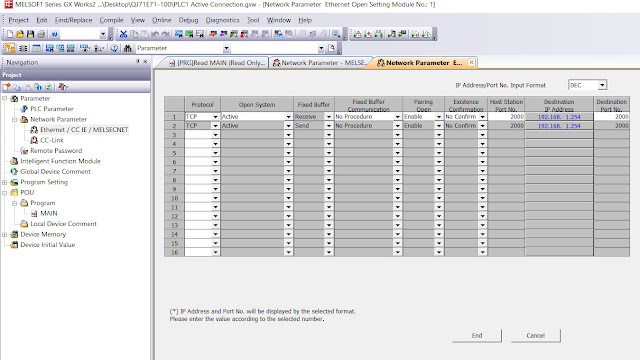Click the binoculars find icon

(127, 48)
